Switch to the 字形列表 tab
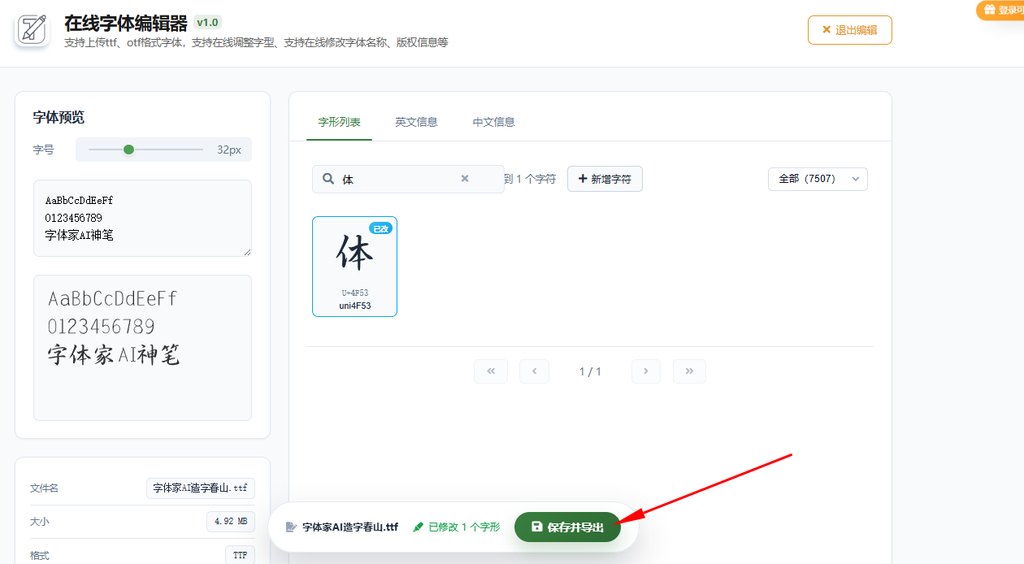 point(339,122)
